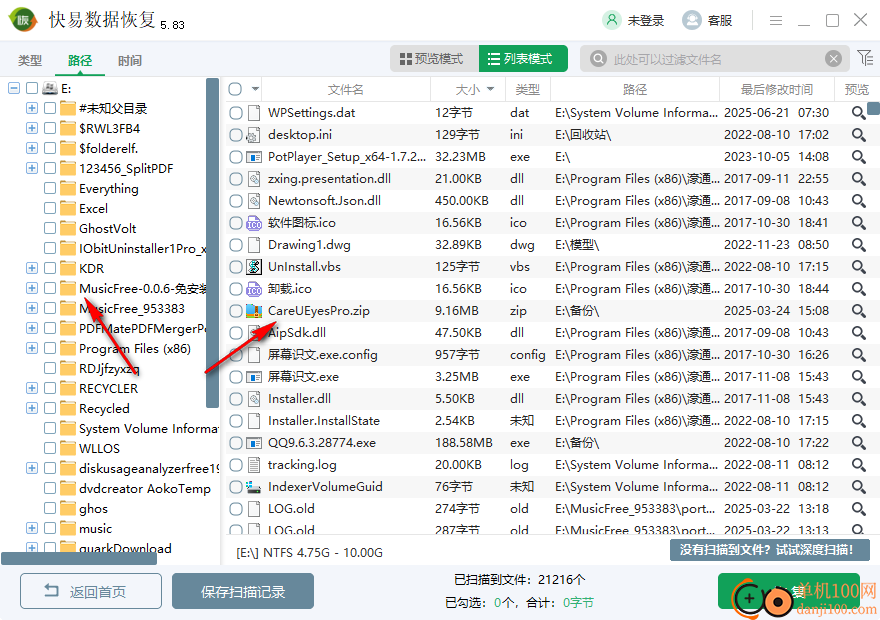Click the advanced filter funnel icon

[x=865, y=58]
